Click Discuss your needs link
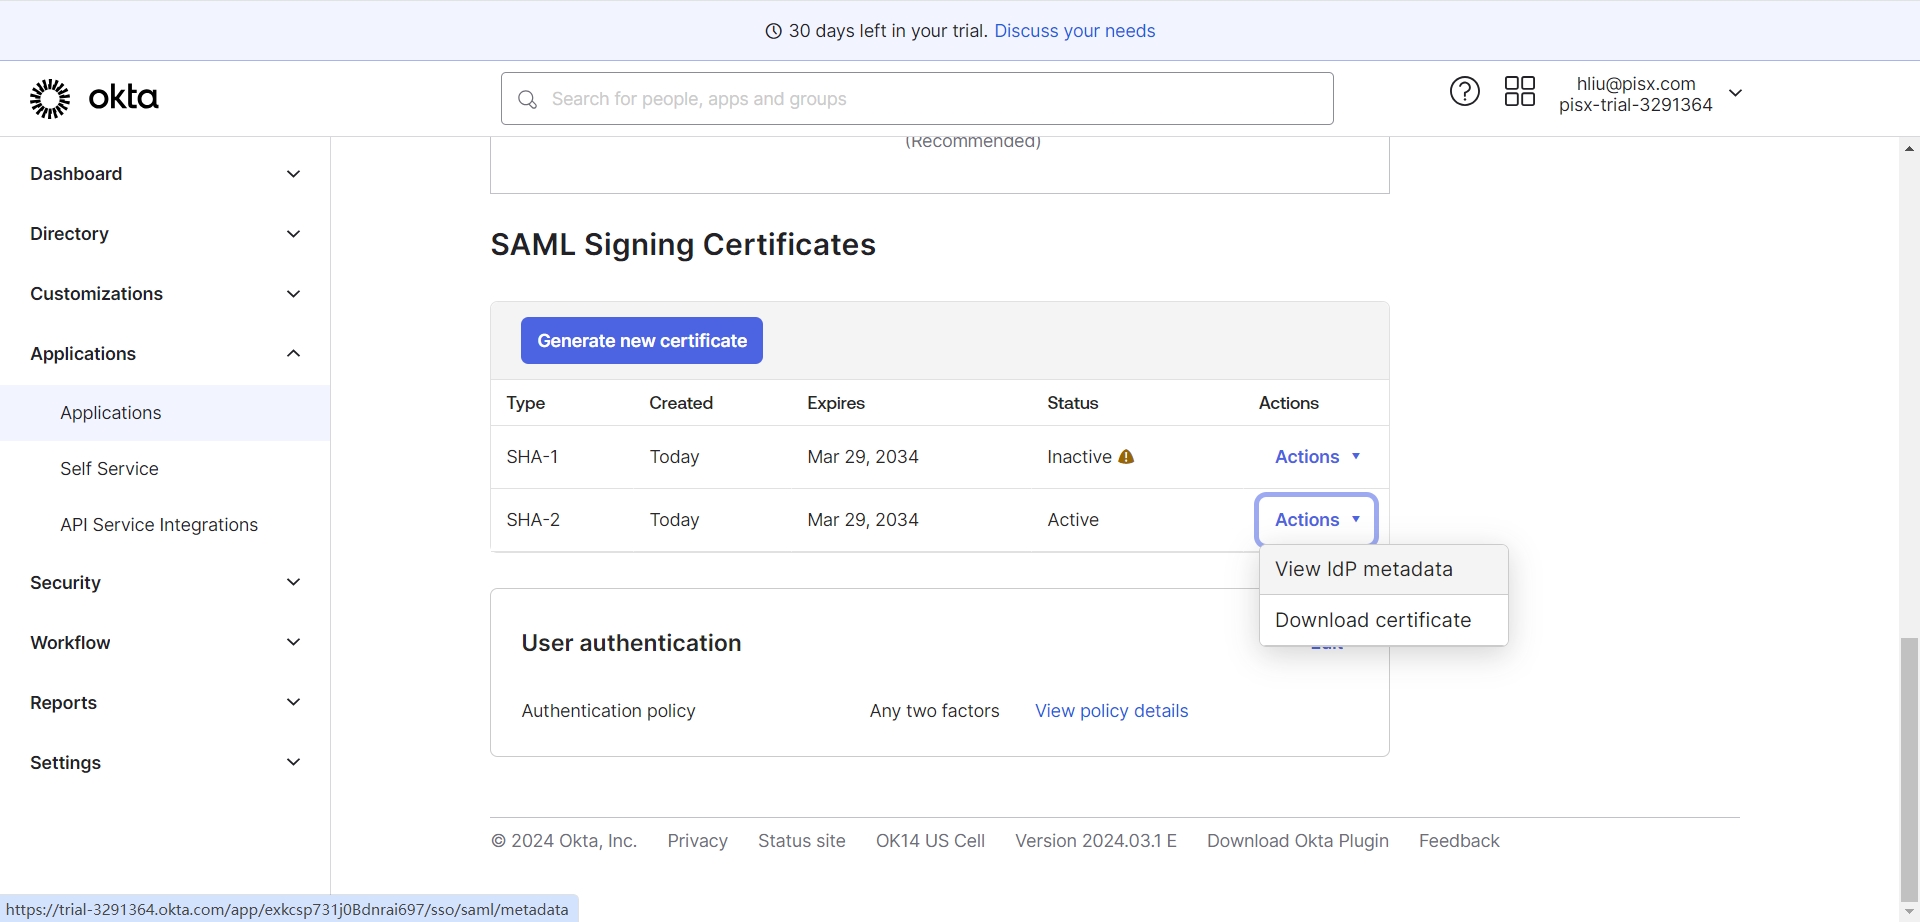1920x922 pixels. pos(1074,31)
